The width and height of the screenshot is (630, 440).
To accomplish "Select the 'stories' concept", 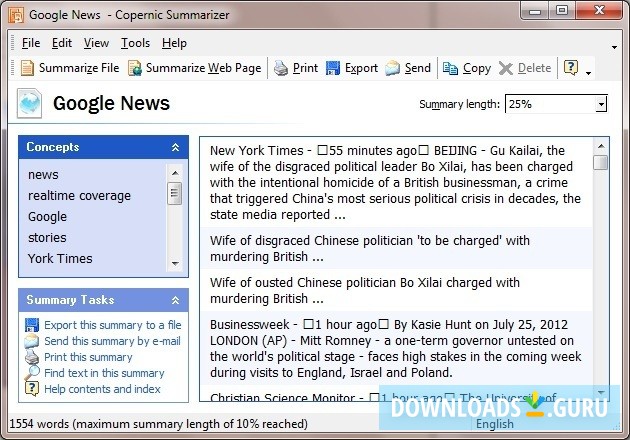I will click(47, 237).
